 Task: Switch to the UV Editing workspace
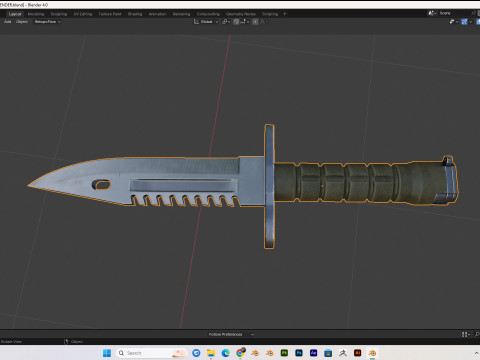[83, 14]
